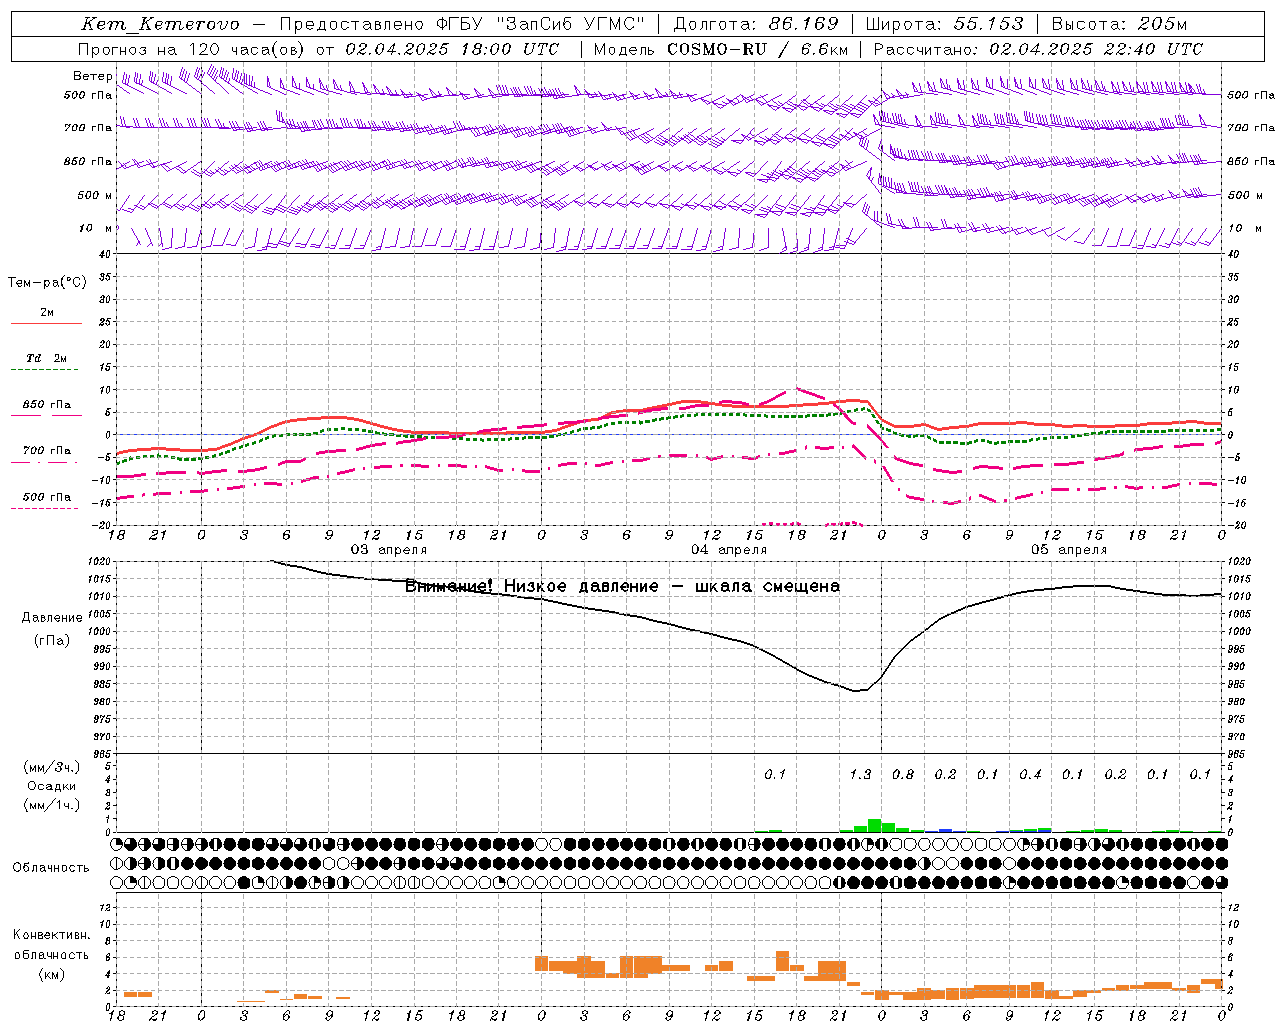Viewport: 1280px width, 1024px height.
Task: Click the 'Давление' pressure panel label
Action: [x=52, y=618]
